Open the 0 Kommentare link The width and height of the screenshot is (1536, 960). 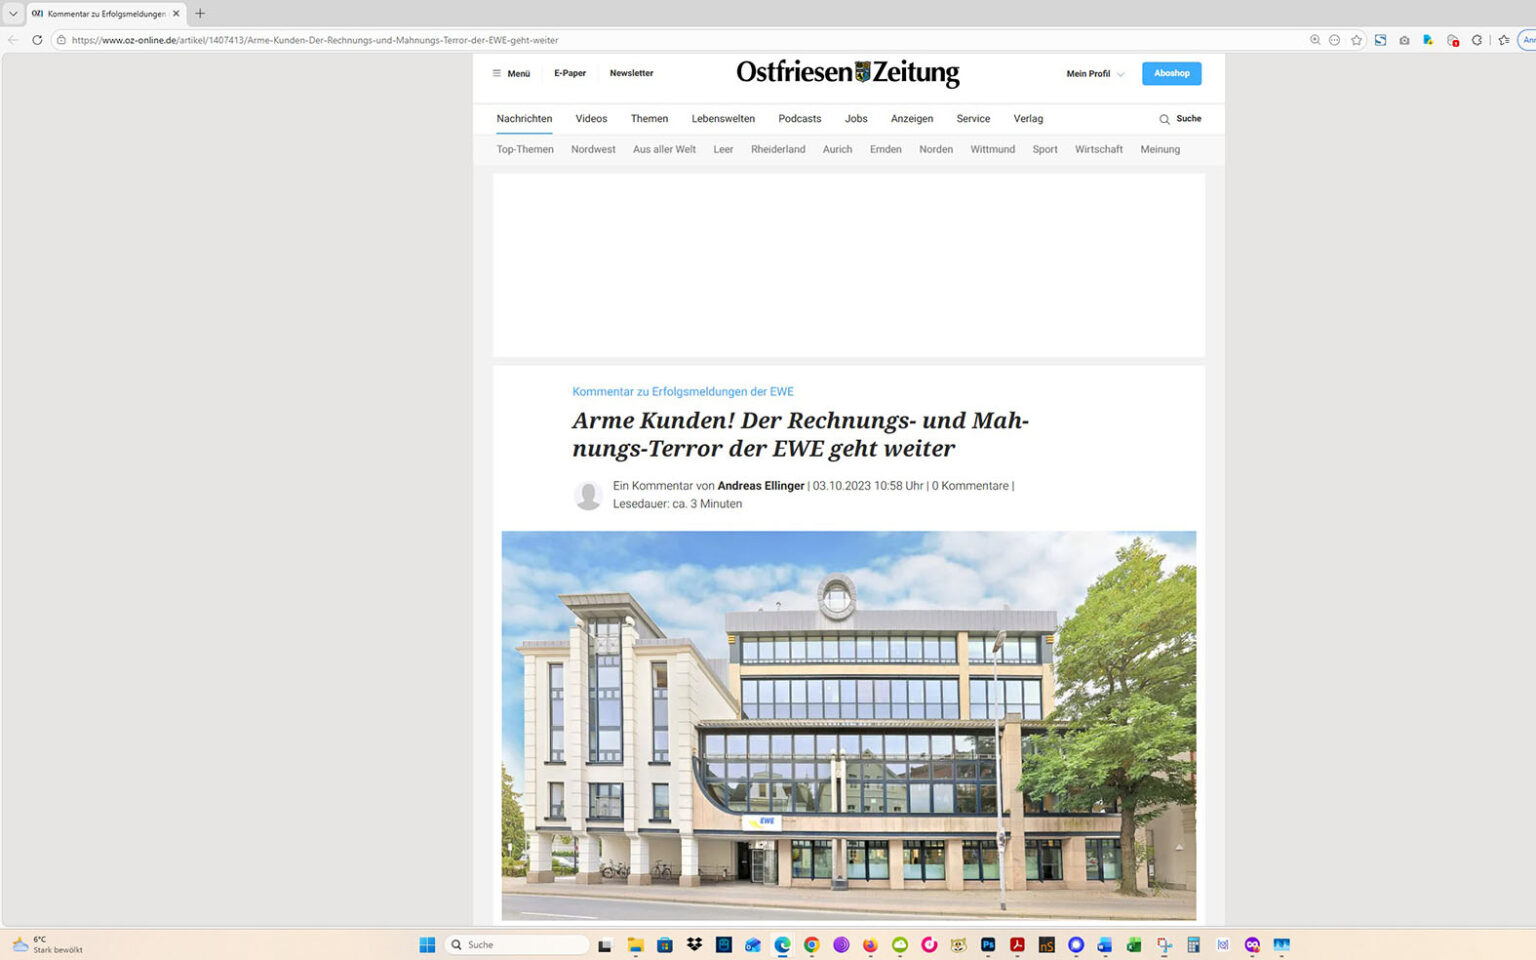pyautogui.click(x=969, y=485)
